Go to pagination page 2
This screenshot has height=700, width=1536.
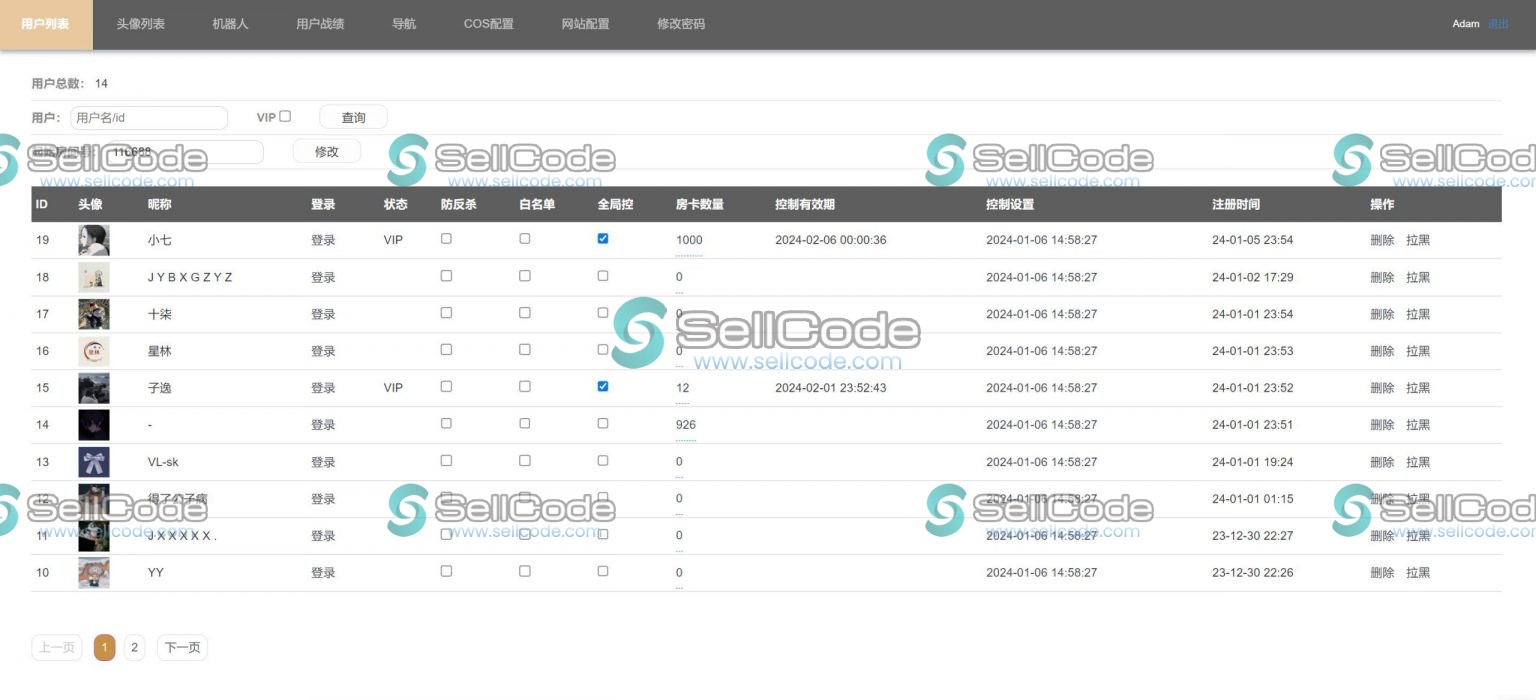point(134,648)
